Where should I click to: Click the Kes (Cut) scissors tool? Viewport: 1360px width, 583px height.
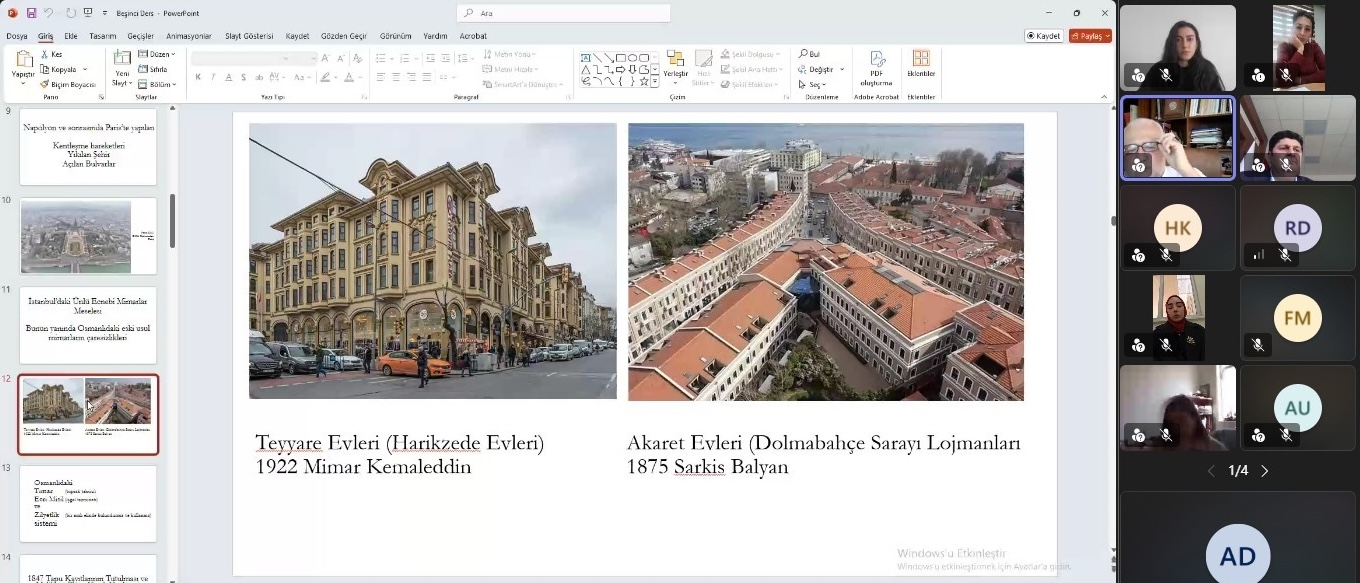pyautogui.click(x=51, y=54)
